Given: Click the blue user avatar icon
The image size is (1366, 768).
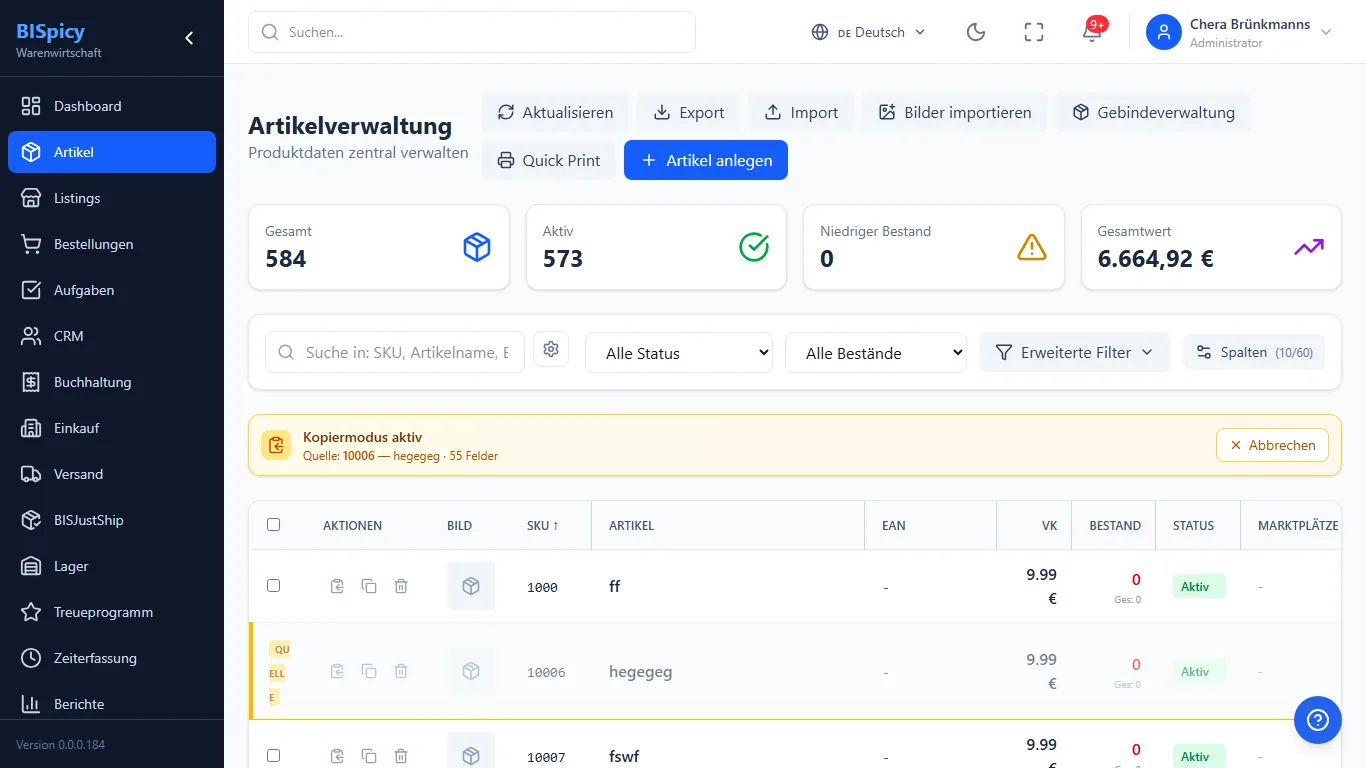Looking at the screenshot, I should tap(1163, 32).
